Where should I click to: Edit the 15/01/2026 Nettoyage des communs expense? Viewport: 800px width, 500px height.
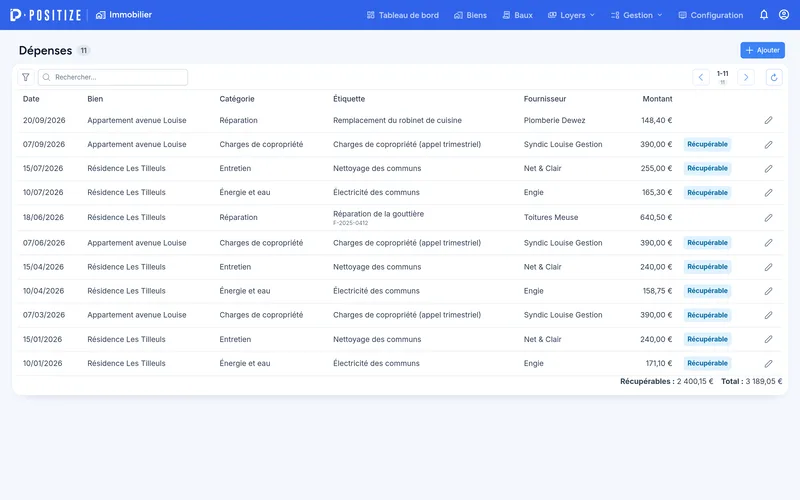[x=768, y=339]
